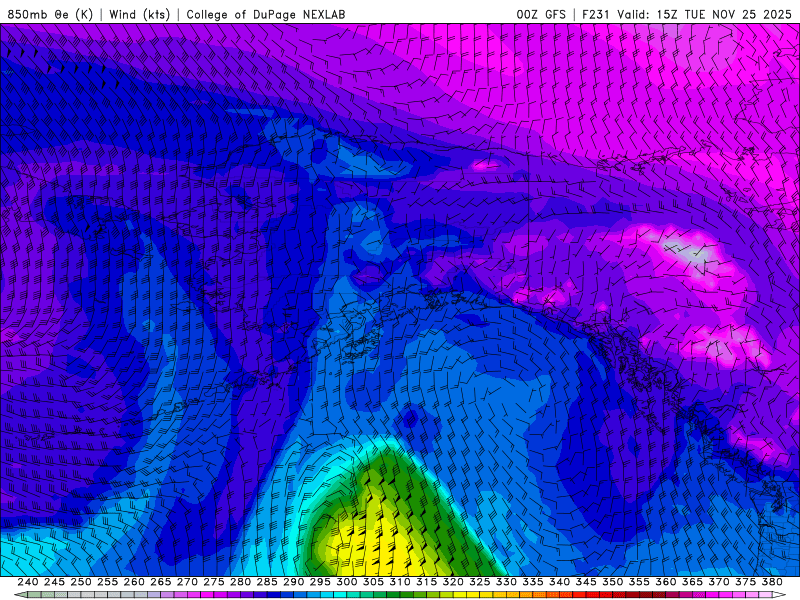Click the 305 value on the color scale
The image size is (800, 600).
click(x=373, y=582)
